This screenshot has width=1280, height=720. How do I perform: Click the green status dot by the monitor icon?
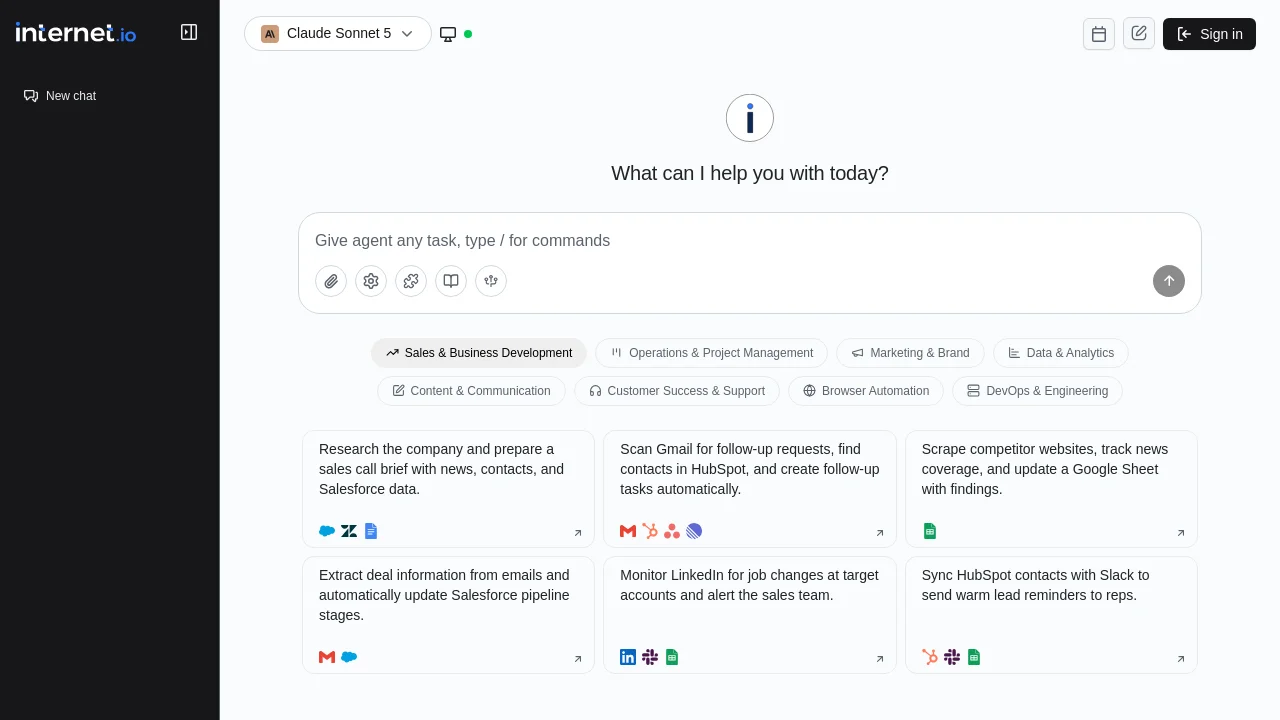tap(468, 34)
